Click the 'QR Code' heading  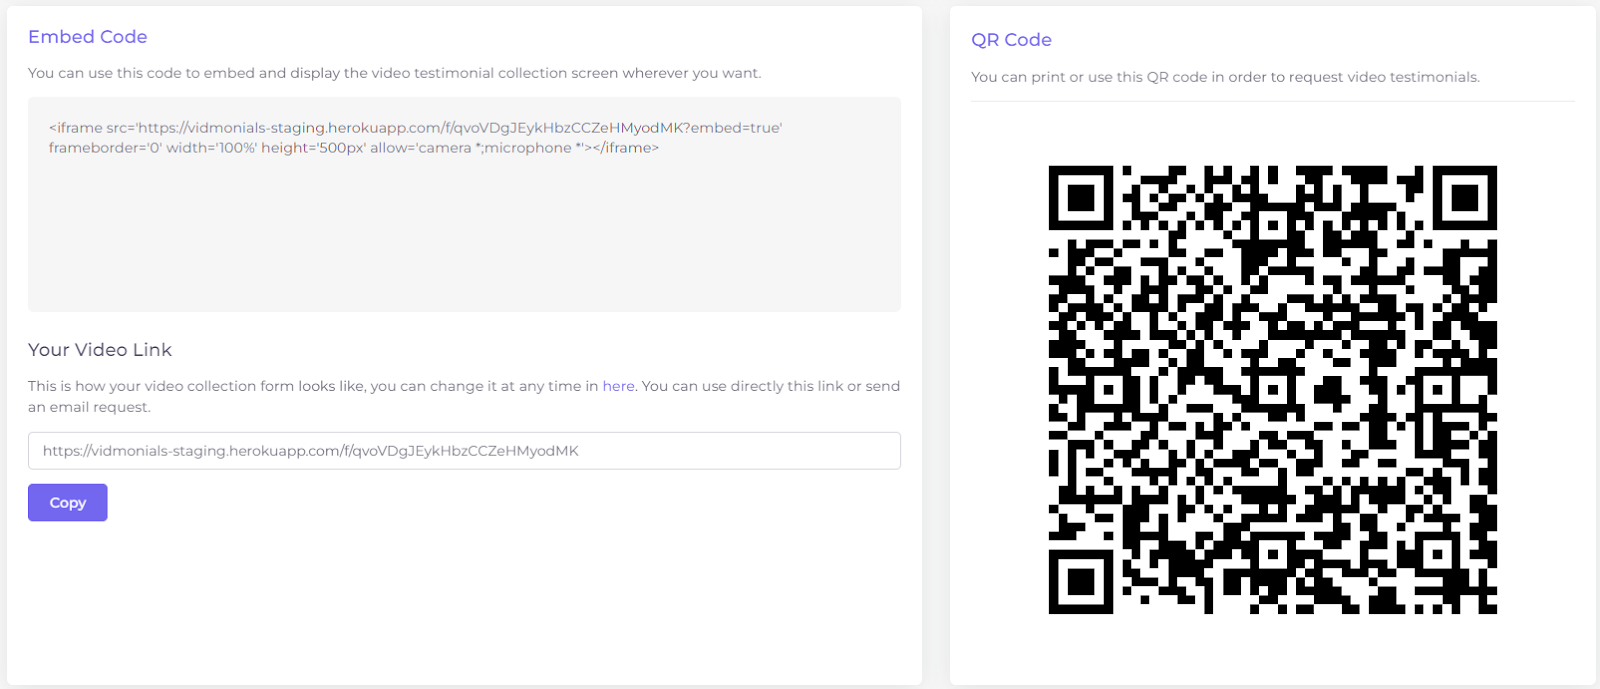pyautogui.click(x=1011, y=40)
